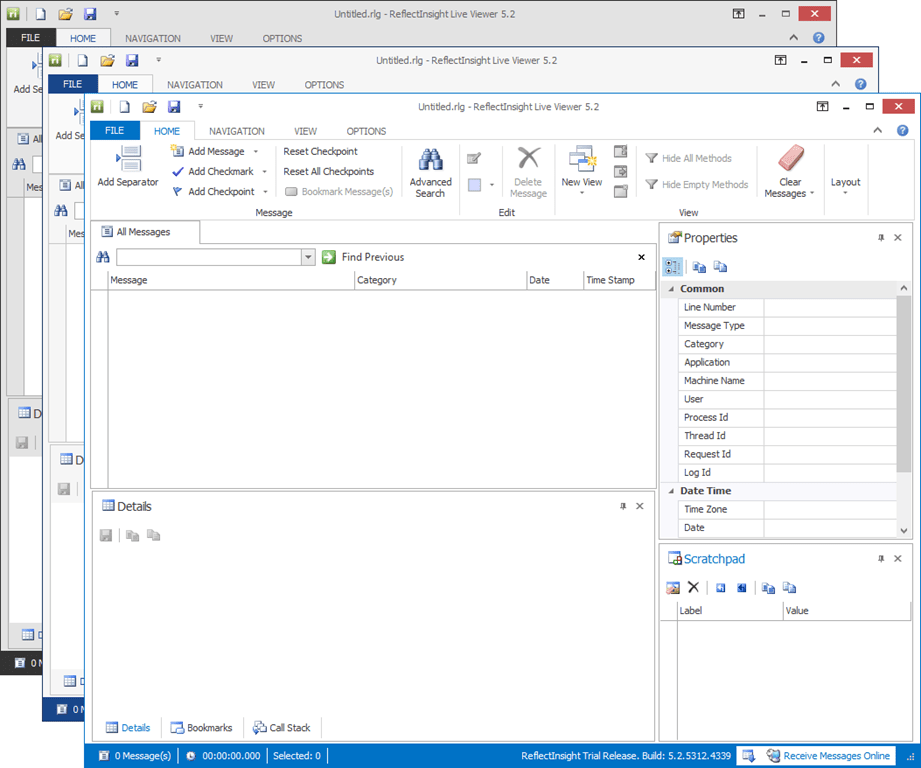Switch to the Bookmarks bottom tab
The width and height of the screenshot is (921, 768).
pos(201,727)
